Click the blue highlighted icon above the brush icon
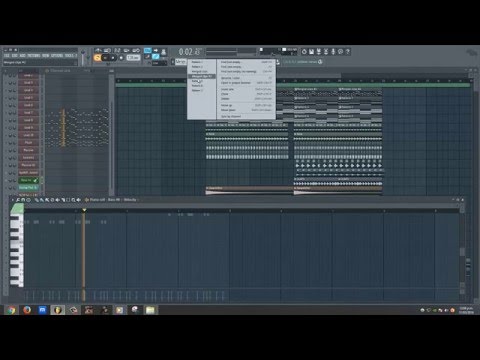 click(147, 50)
